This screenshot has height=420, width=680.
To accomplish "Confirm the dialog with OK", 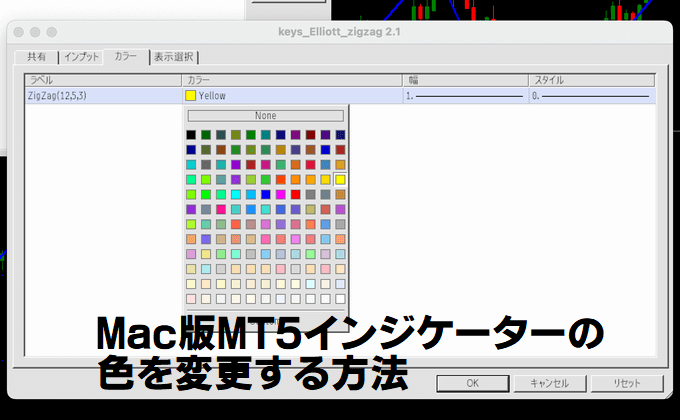I will (x=472, y=383).
